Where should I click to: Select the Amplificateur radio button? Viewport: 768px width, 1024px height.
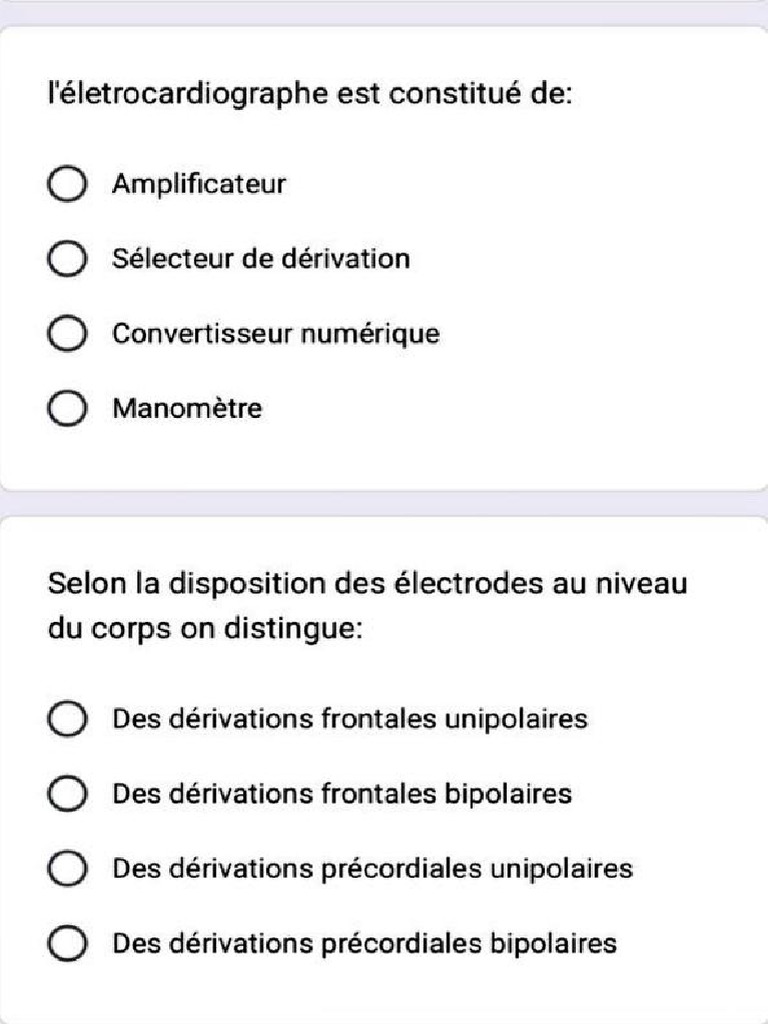pos(66,185)
